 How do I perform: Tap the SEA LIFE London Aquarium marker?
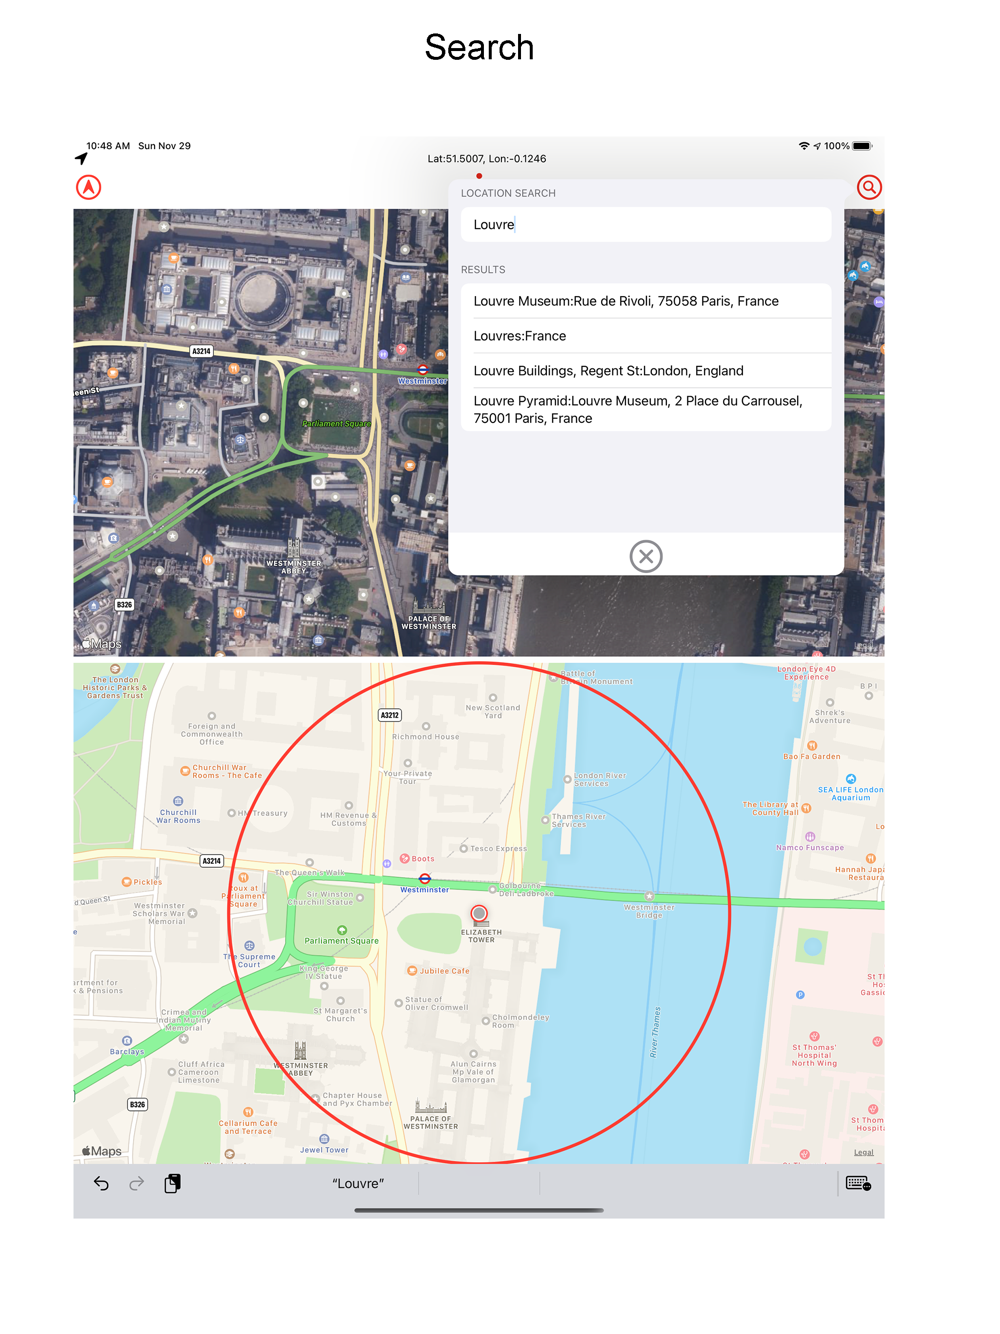pos(851,779)
